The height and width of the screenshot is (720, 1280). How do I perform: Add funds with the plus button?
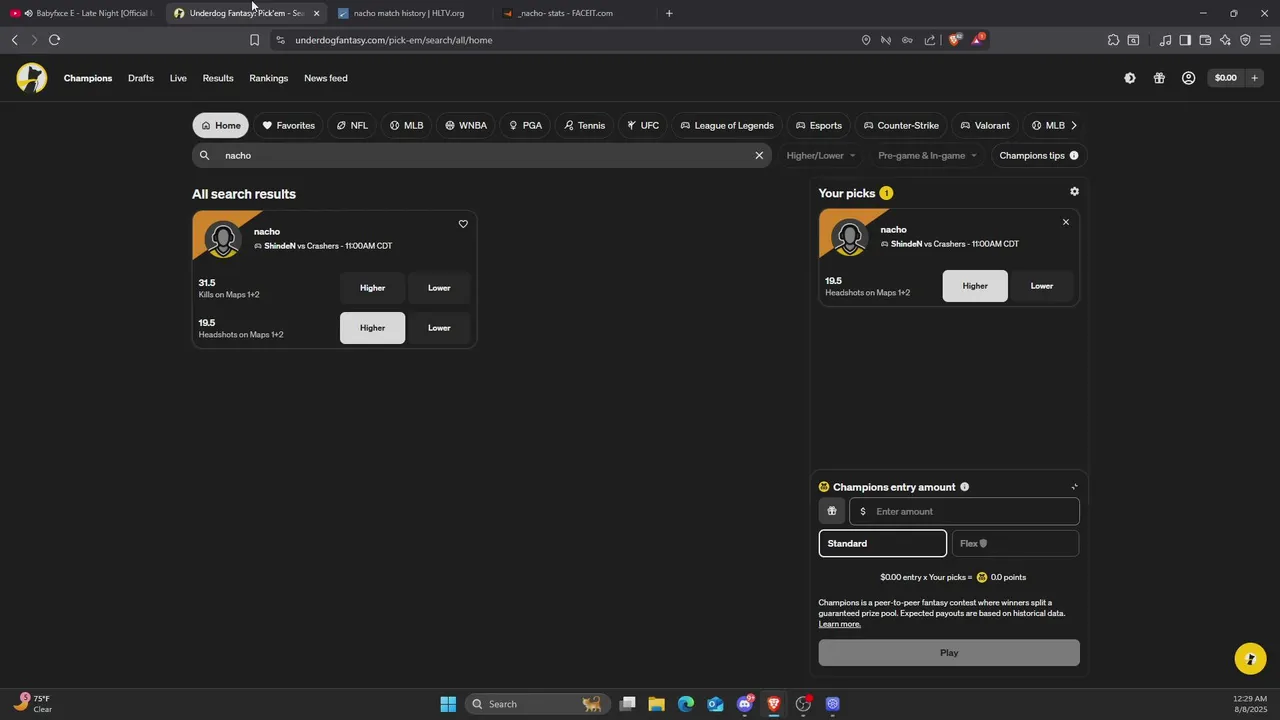coord(1254,78)
